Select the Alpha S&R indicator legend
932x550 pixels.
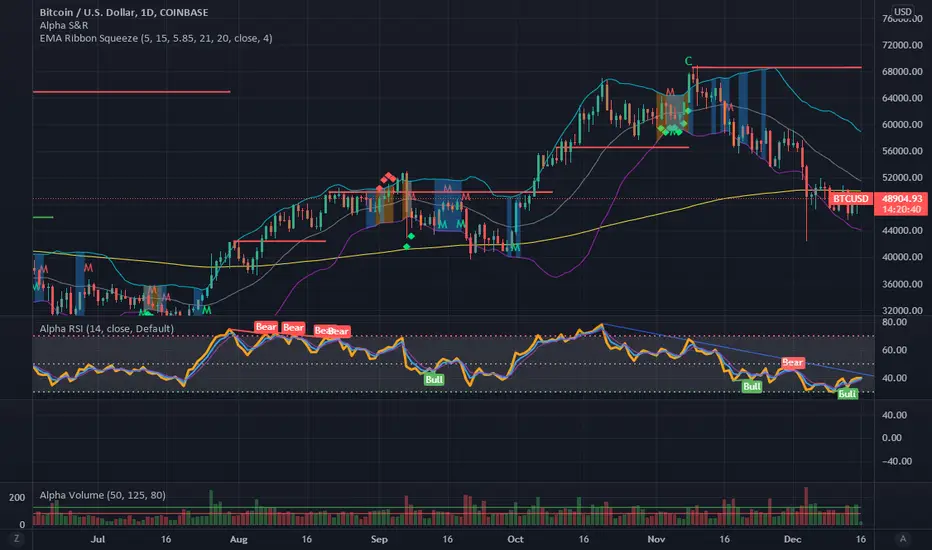[x=64, y=25]
